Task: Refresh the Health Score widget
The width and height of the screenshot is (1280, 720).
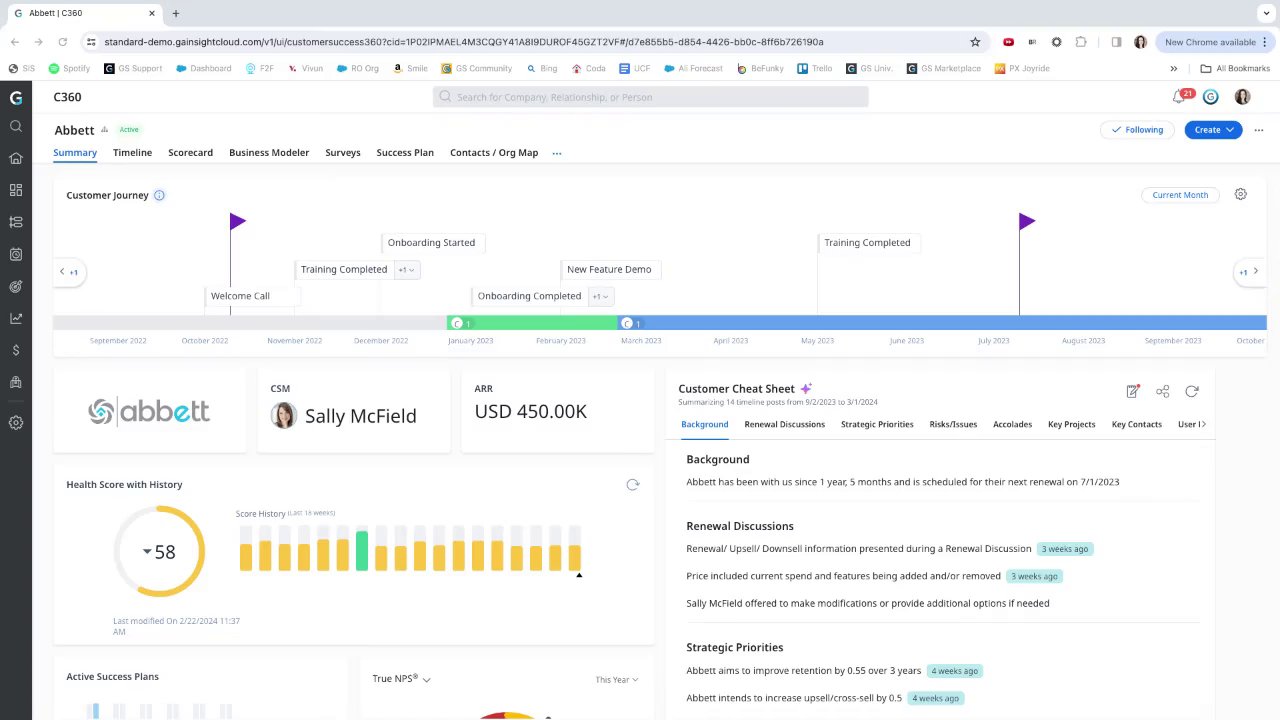Action: point(632,485)
